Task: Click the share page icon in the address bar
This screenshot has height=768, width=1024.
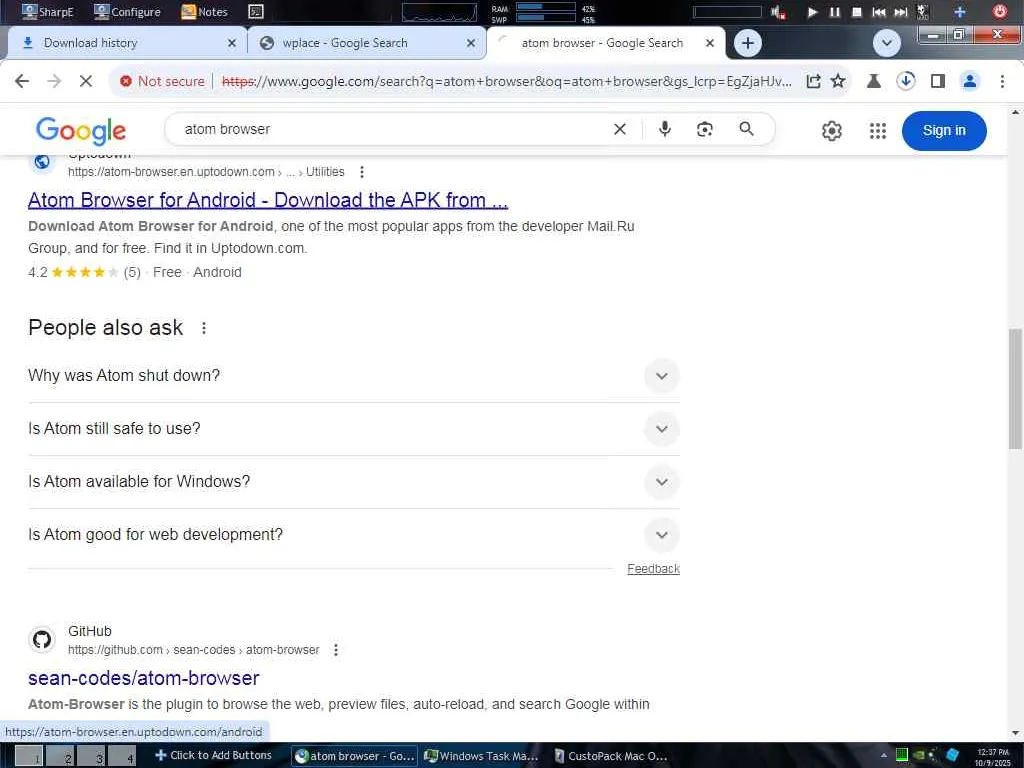Action: tap(813, 81)
